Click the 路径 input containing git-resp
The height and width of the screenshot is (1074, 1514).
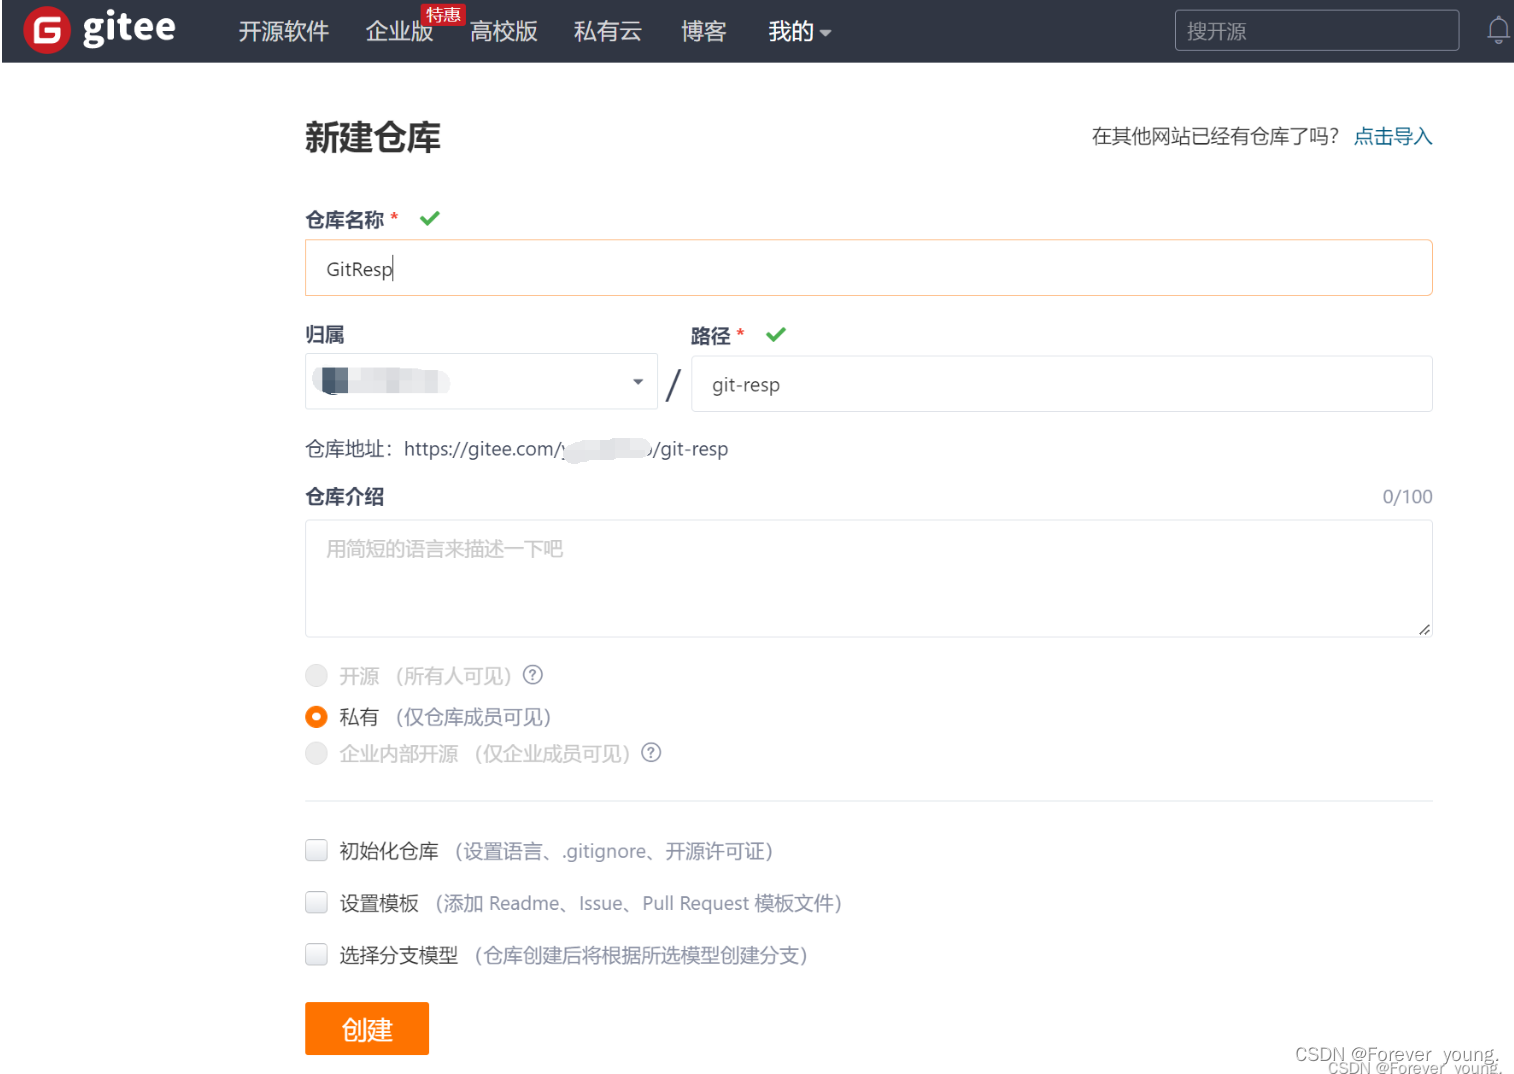coord(1061,384)
